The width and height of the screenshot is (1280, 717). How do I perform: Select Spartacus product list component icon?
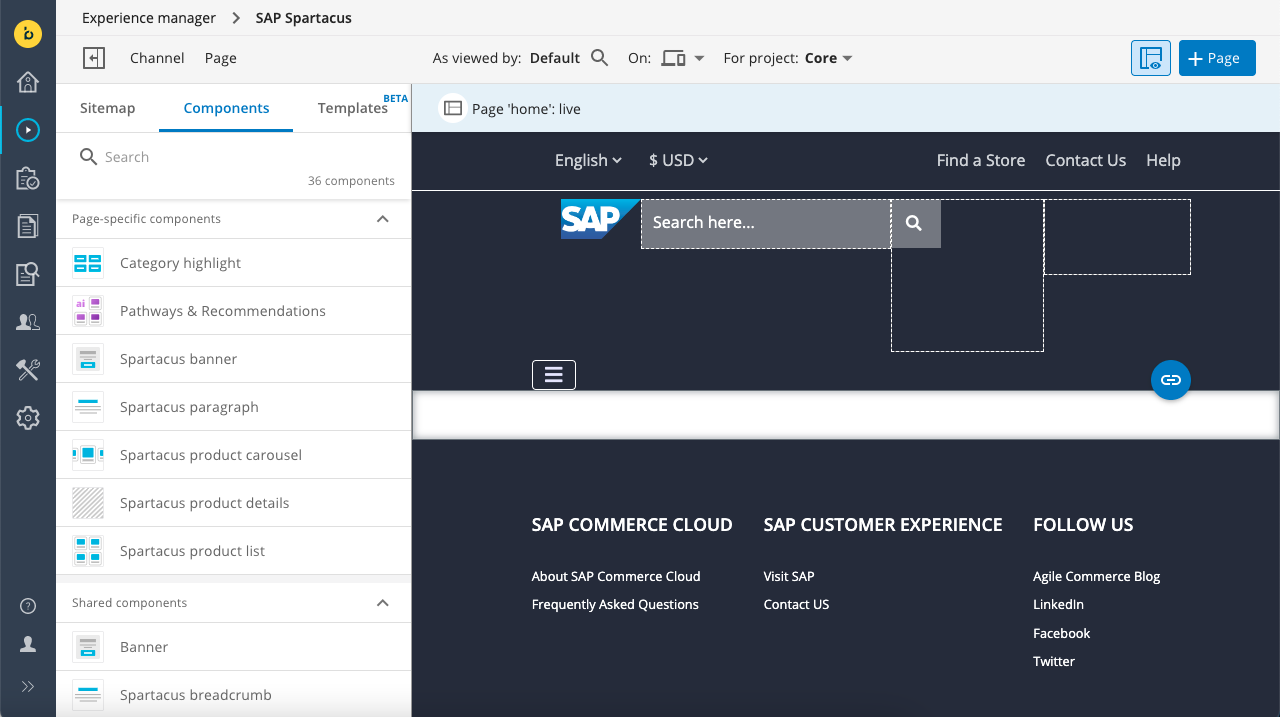88,551
